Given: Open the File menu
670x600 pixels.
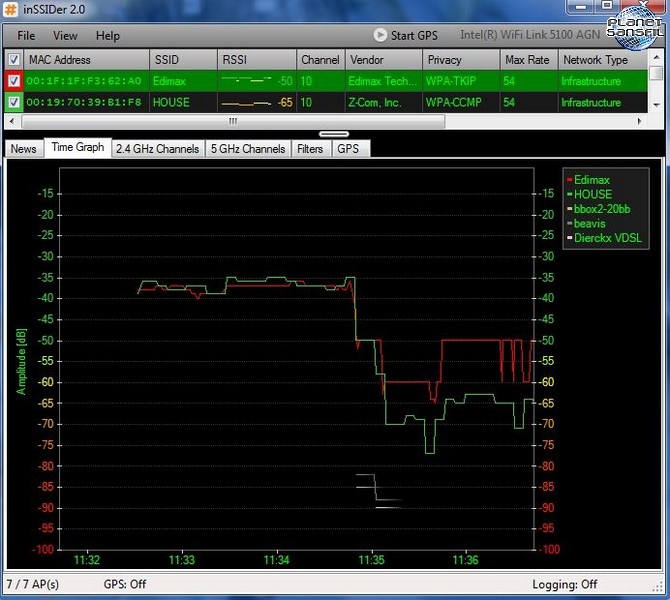Looking at the screenshot, I should pyautogui.click(x=26, y=36).
